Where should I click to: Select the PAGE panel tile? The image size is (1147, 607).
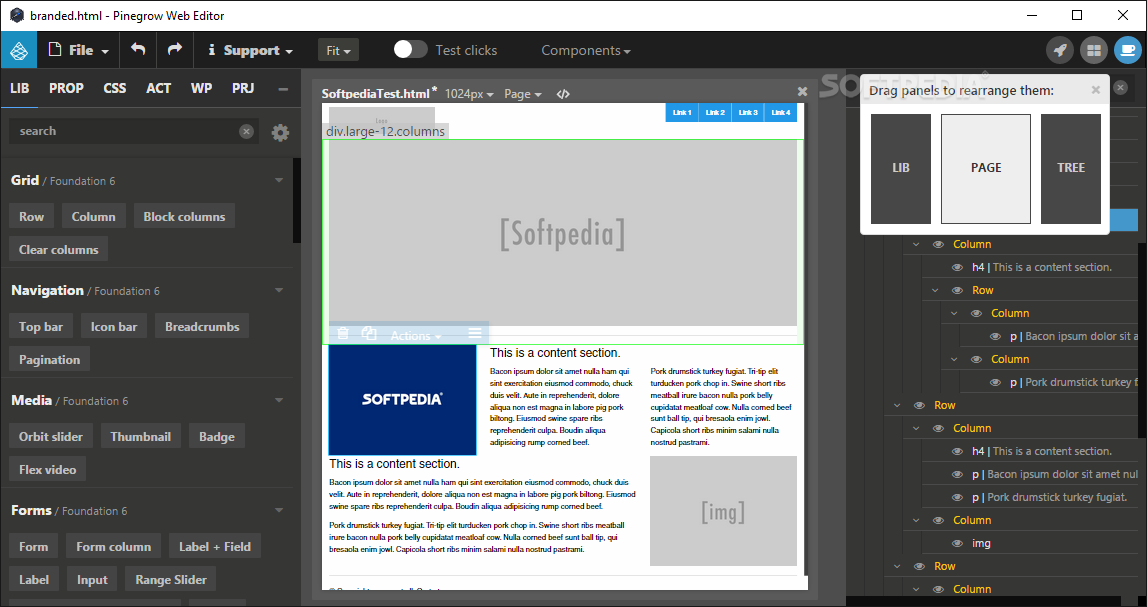(985, 168)
